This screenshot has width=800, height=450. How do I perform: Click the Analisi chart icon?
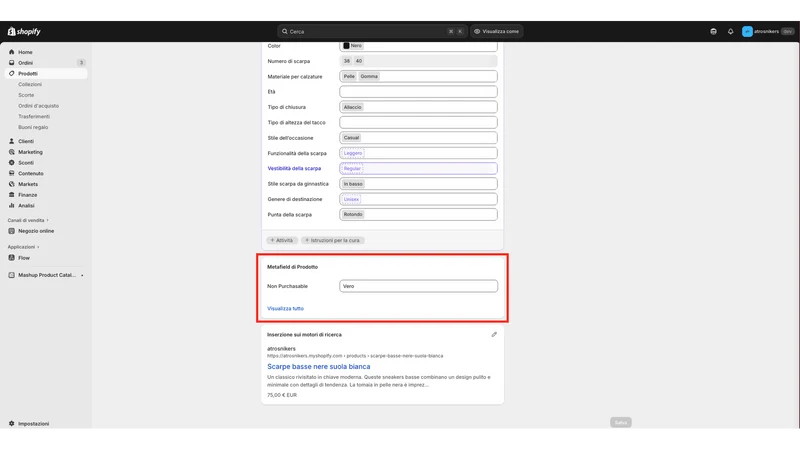[12, 206]
